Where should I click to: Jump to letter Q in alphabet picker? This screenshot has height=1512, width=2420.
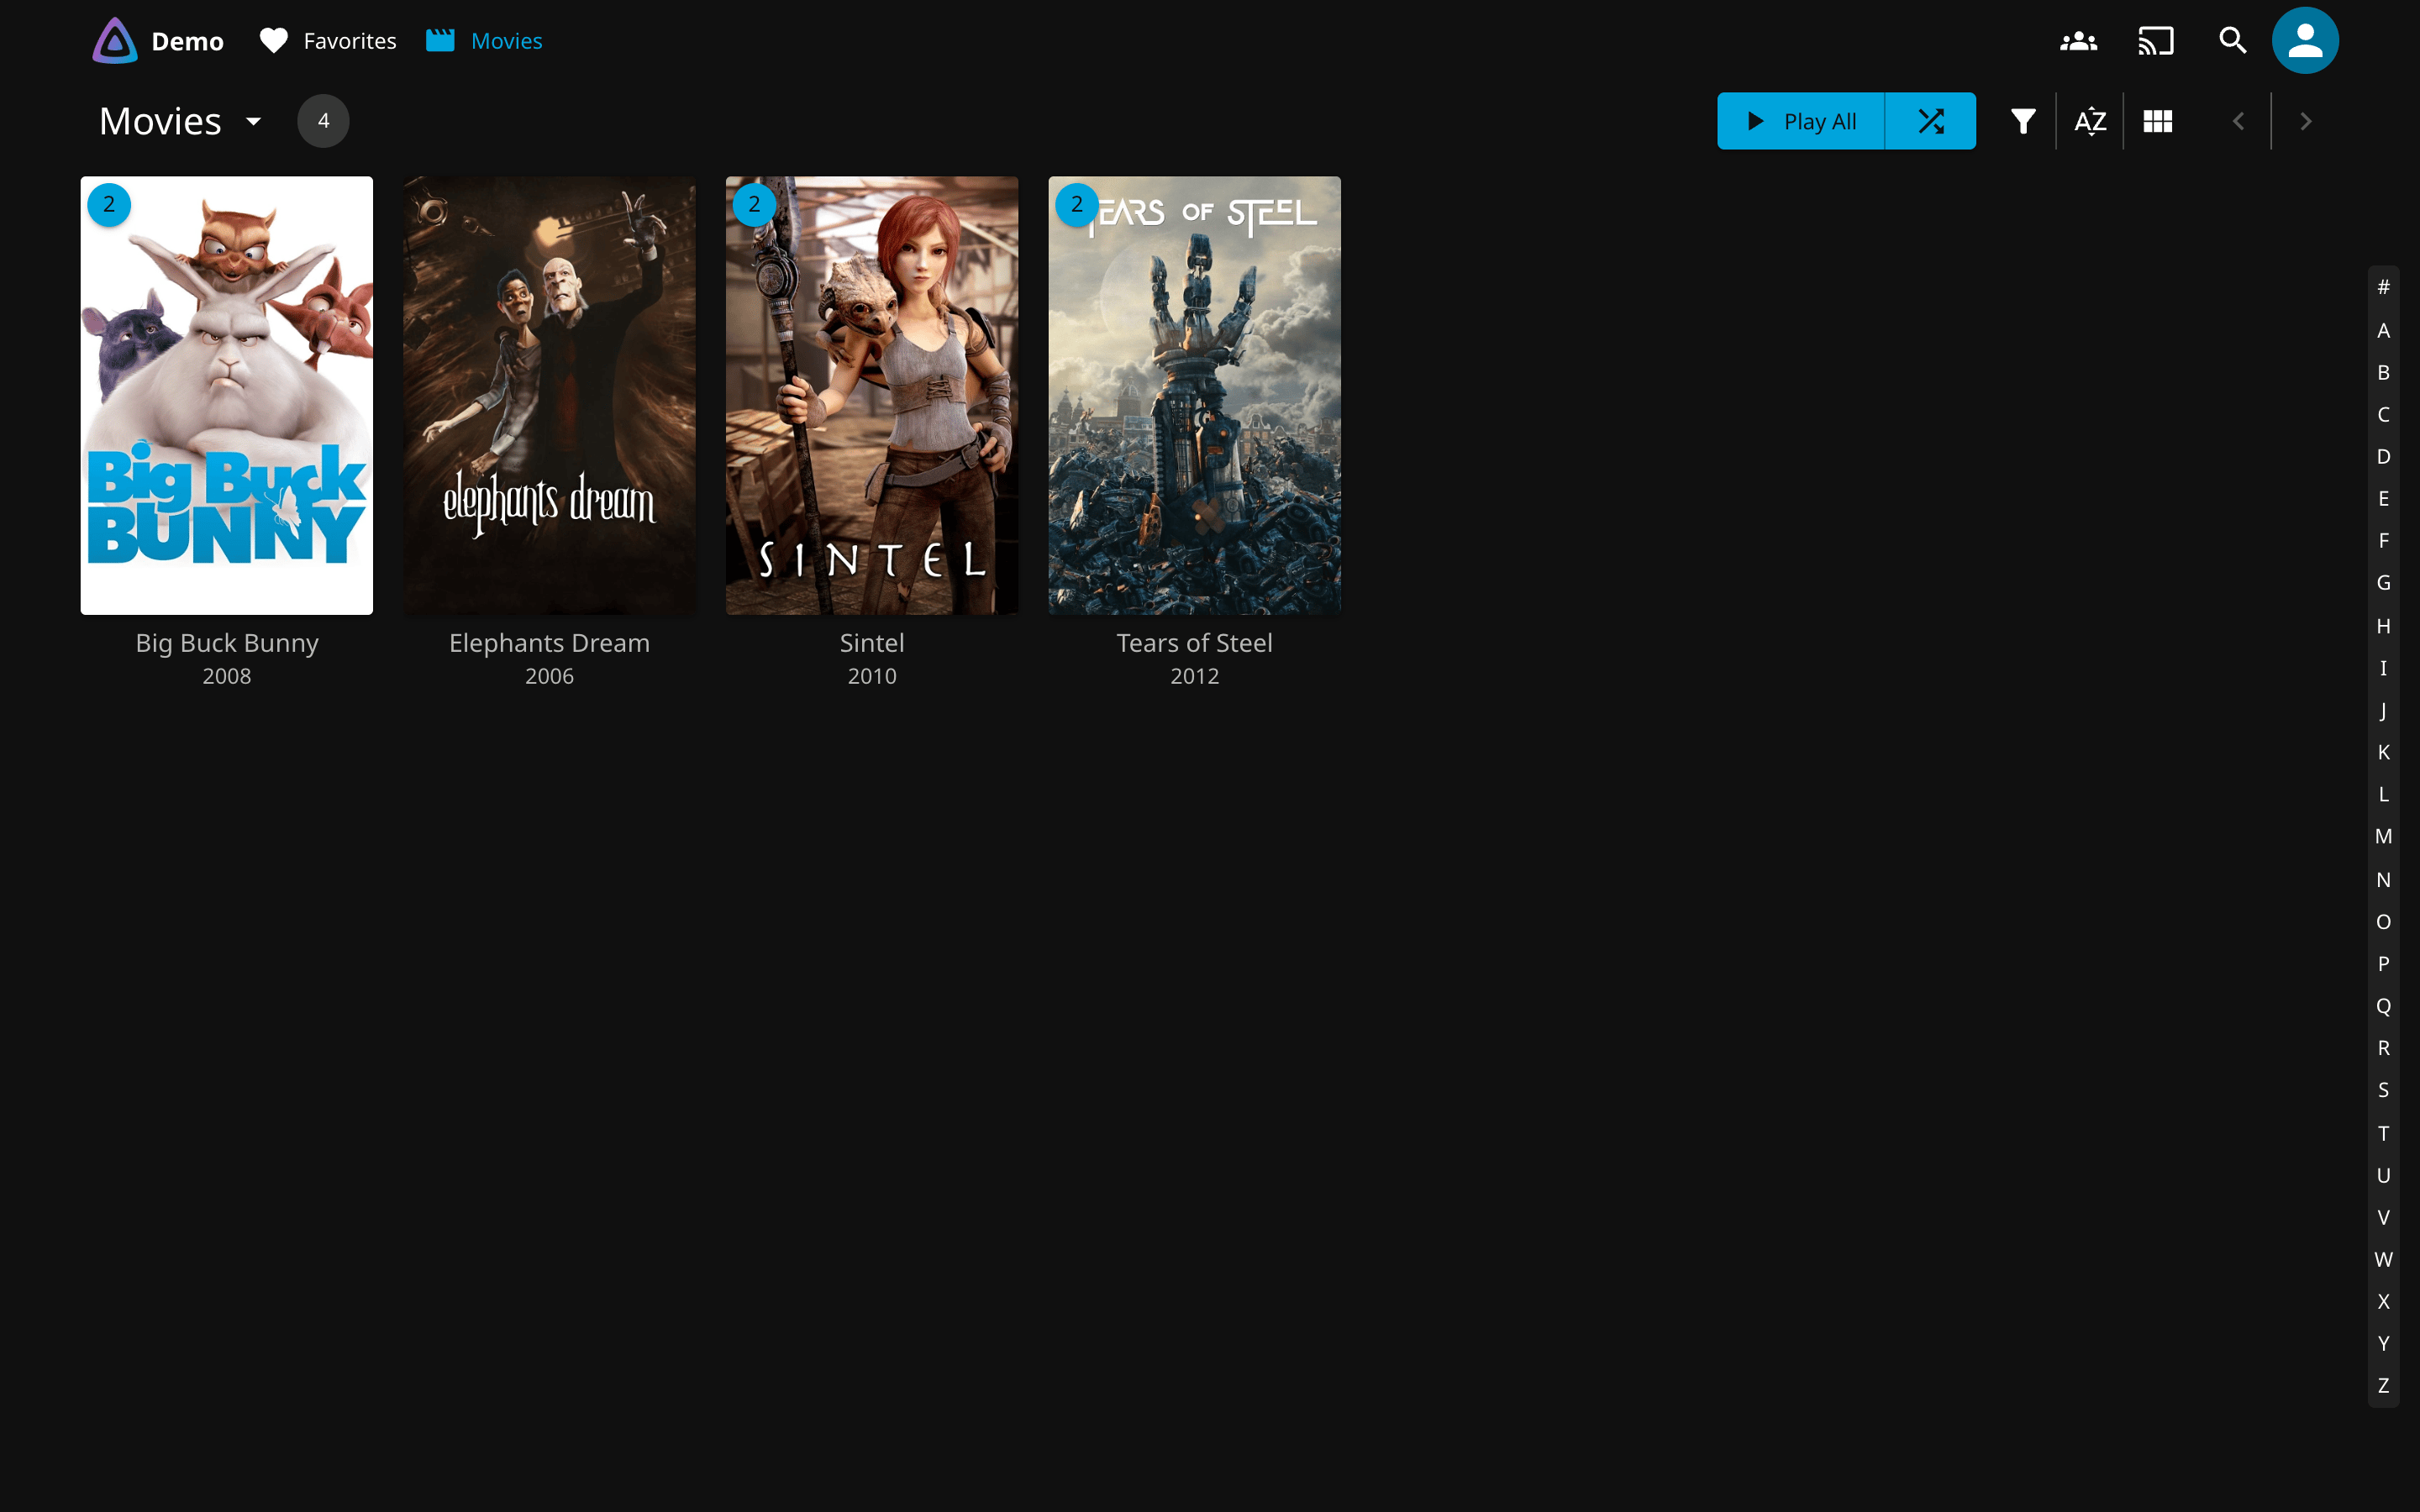click(2383, 1006)
